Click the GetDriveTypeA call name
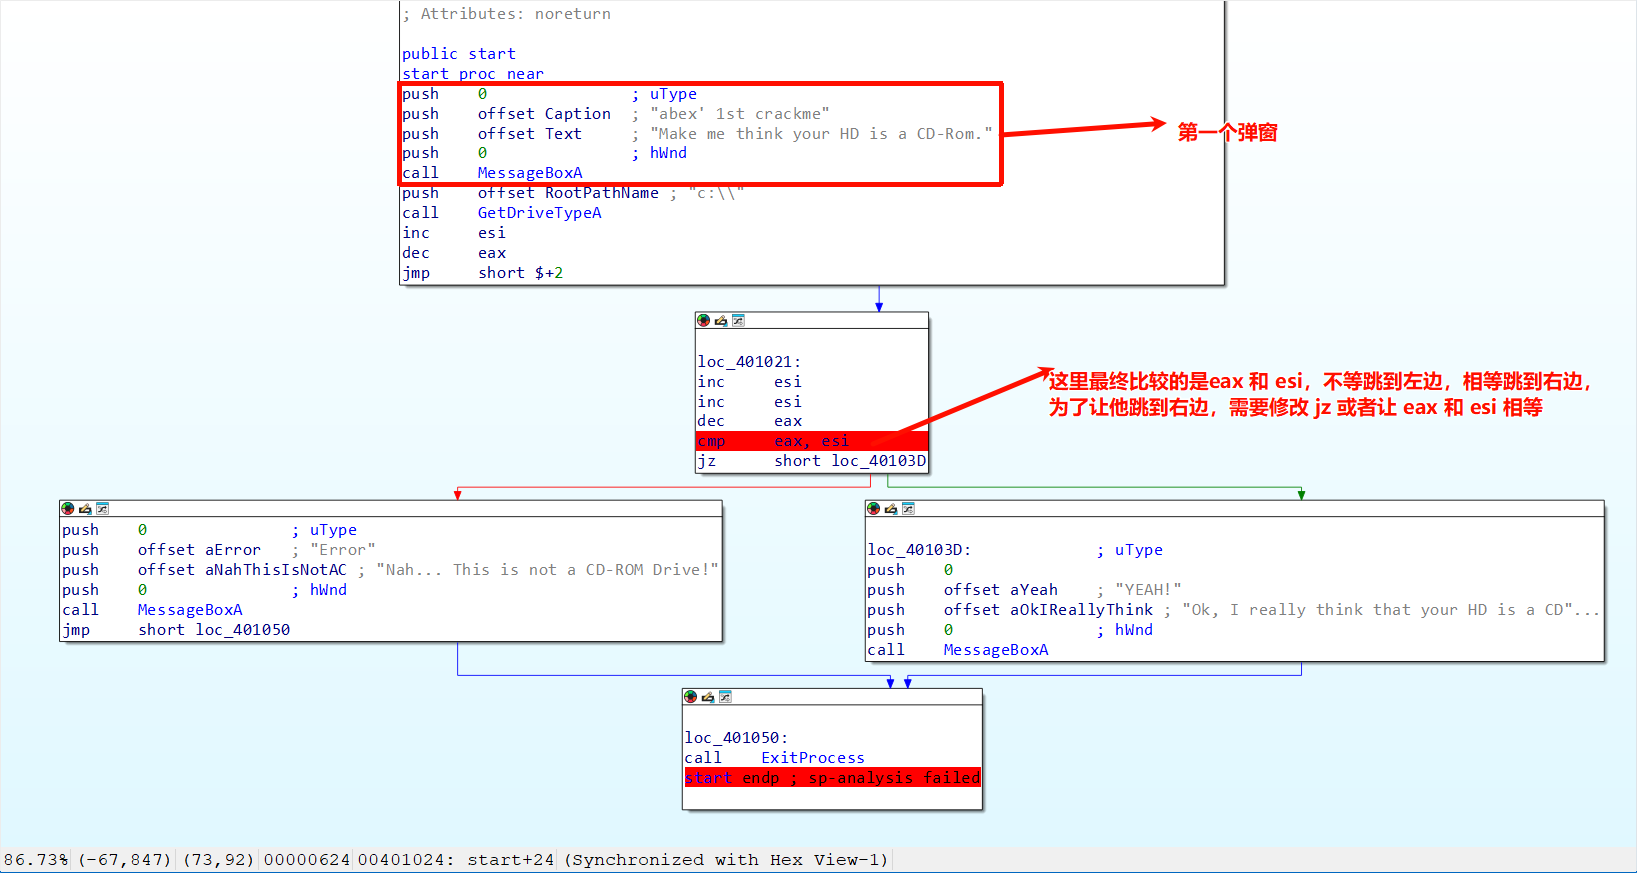The height and width of the screenshot is (873, 1637). (539, 213)
